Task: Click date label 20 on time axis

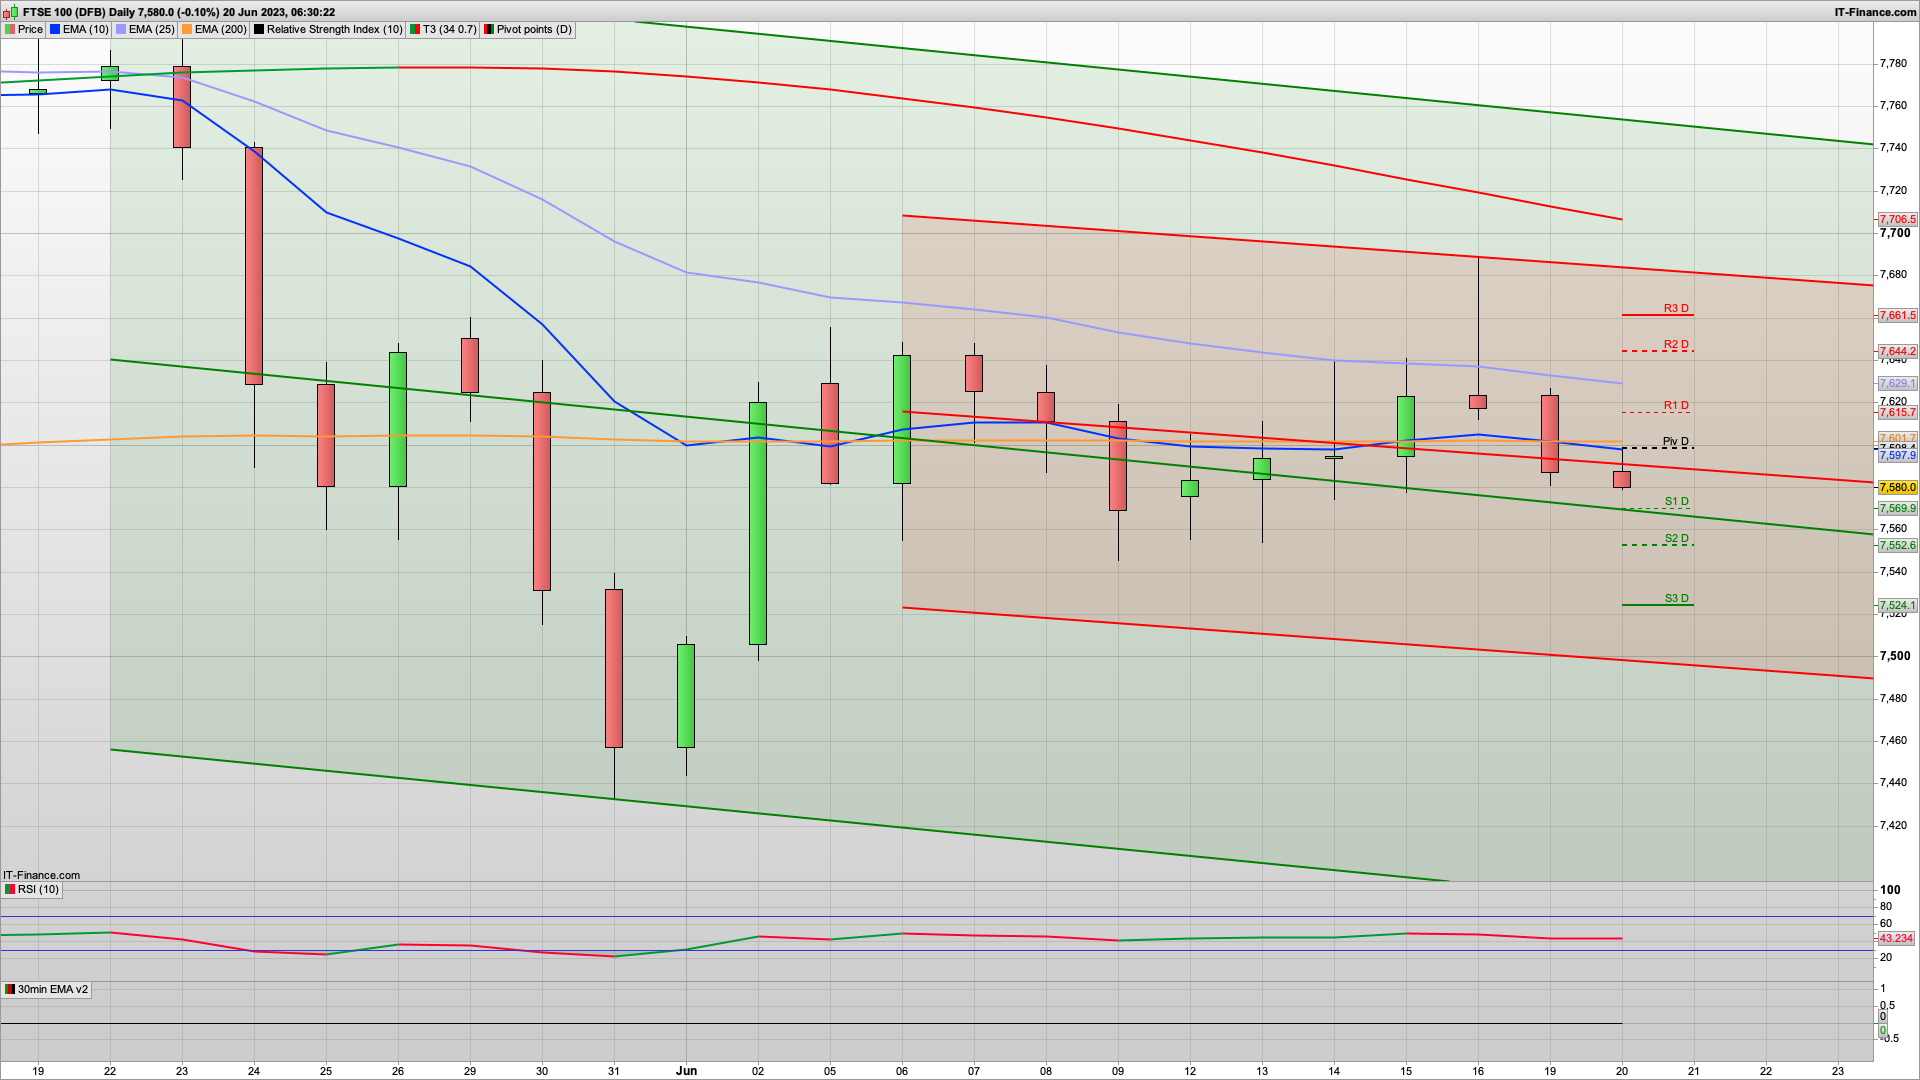Action: [1622, 1070]
